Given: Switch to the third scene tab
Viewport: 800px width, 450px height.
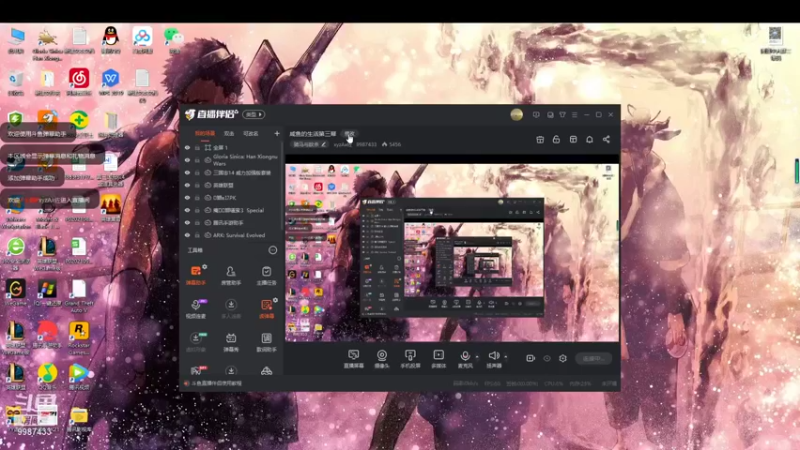Looking at the screenshot, I should [251, 134].
